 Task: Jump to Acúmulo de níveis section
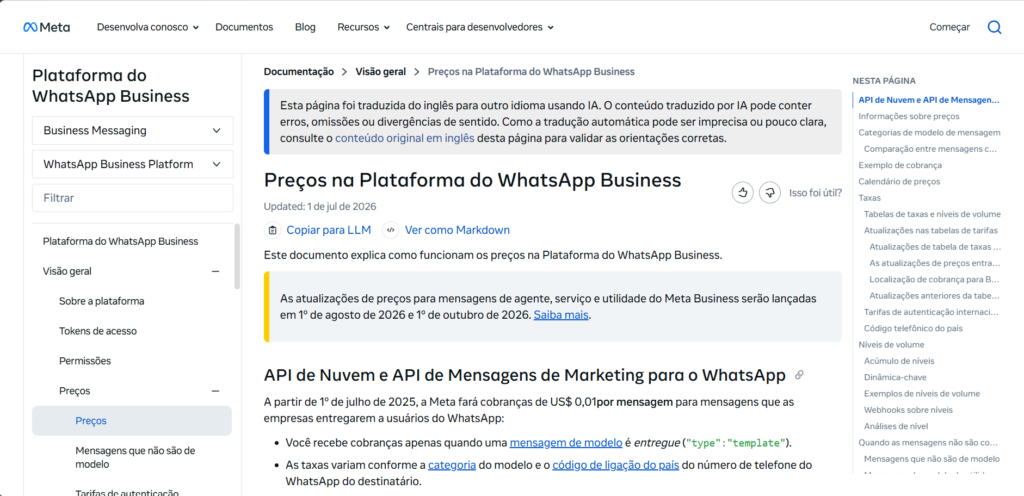(x=899, y=361)
